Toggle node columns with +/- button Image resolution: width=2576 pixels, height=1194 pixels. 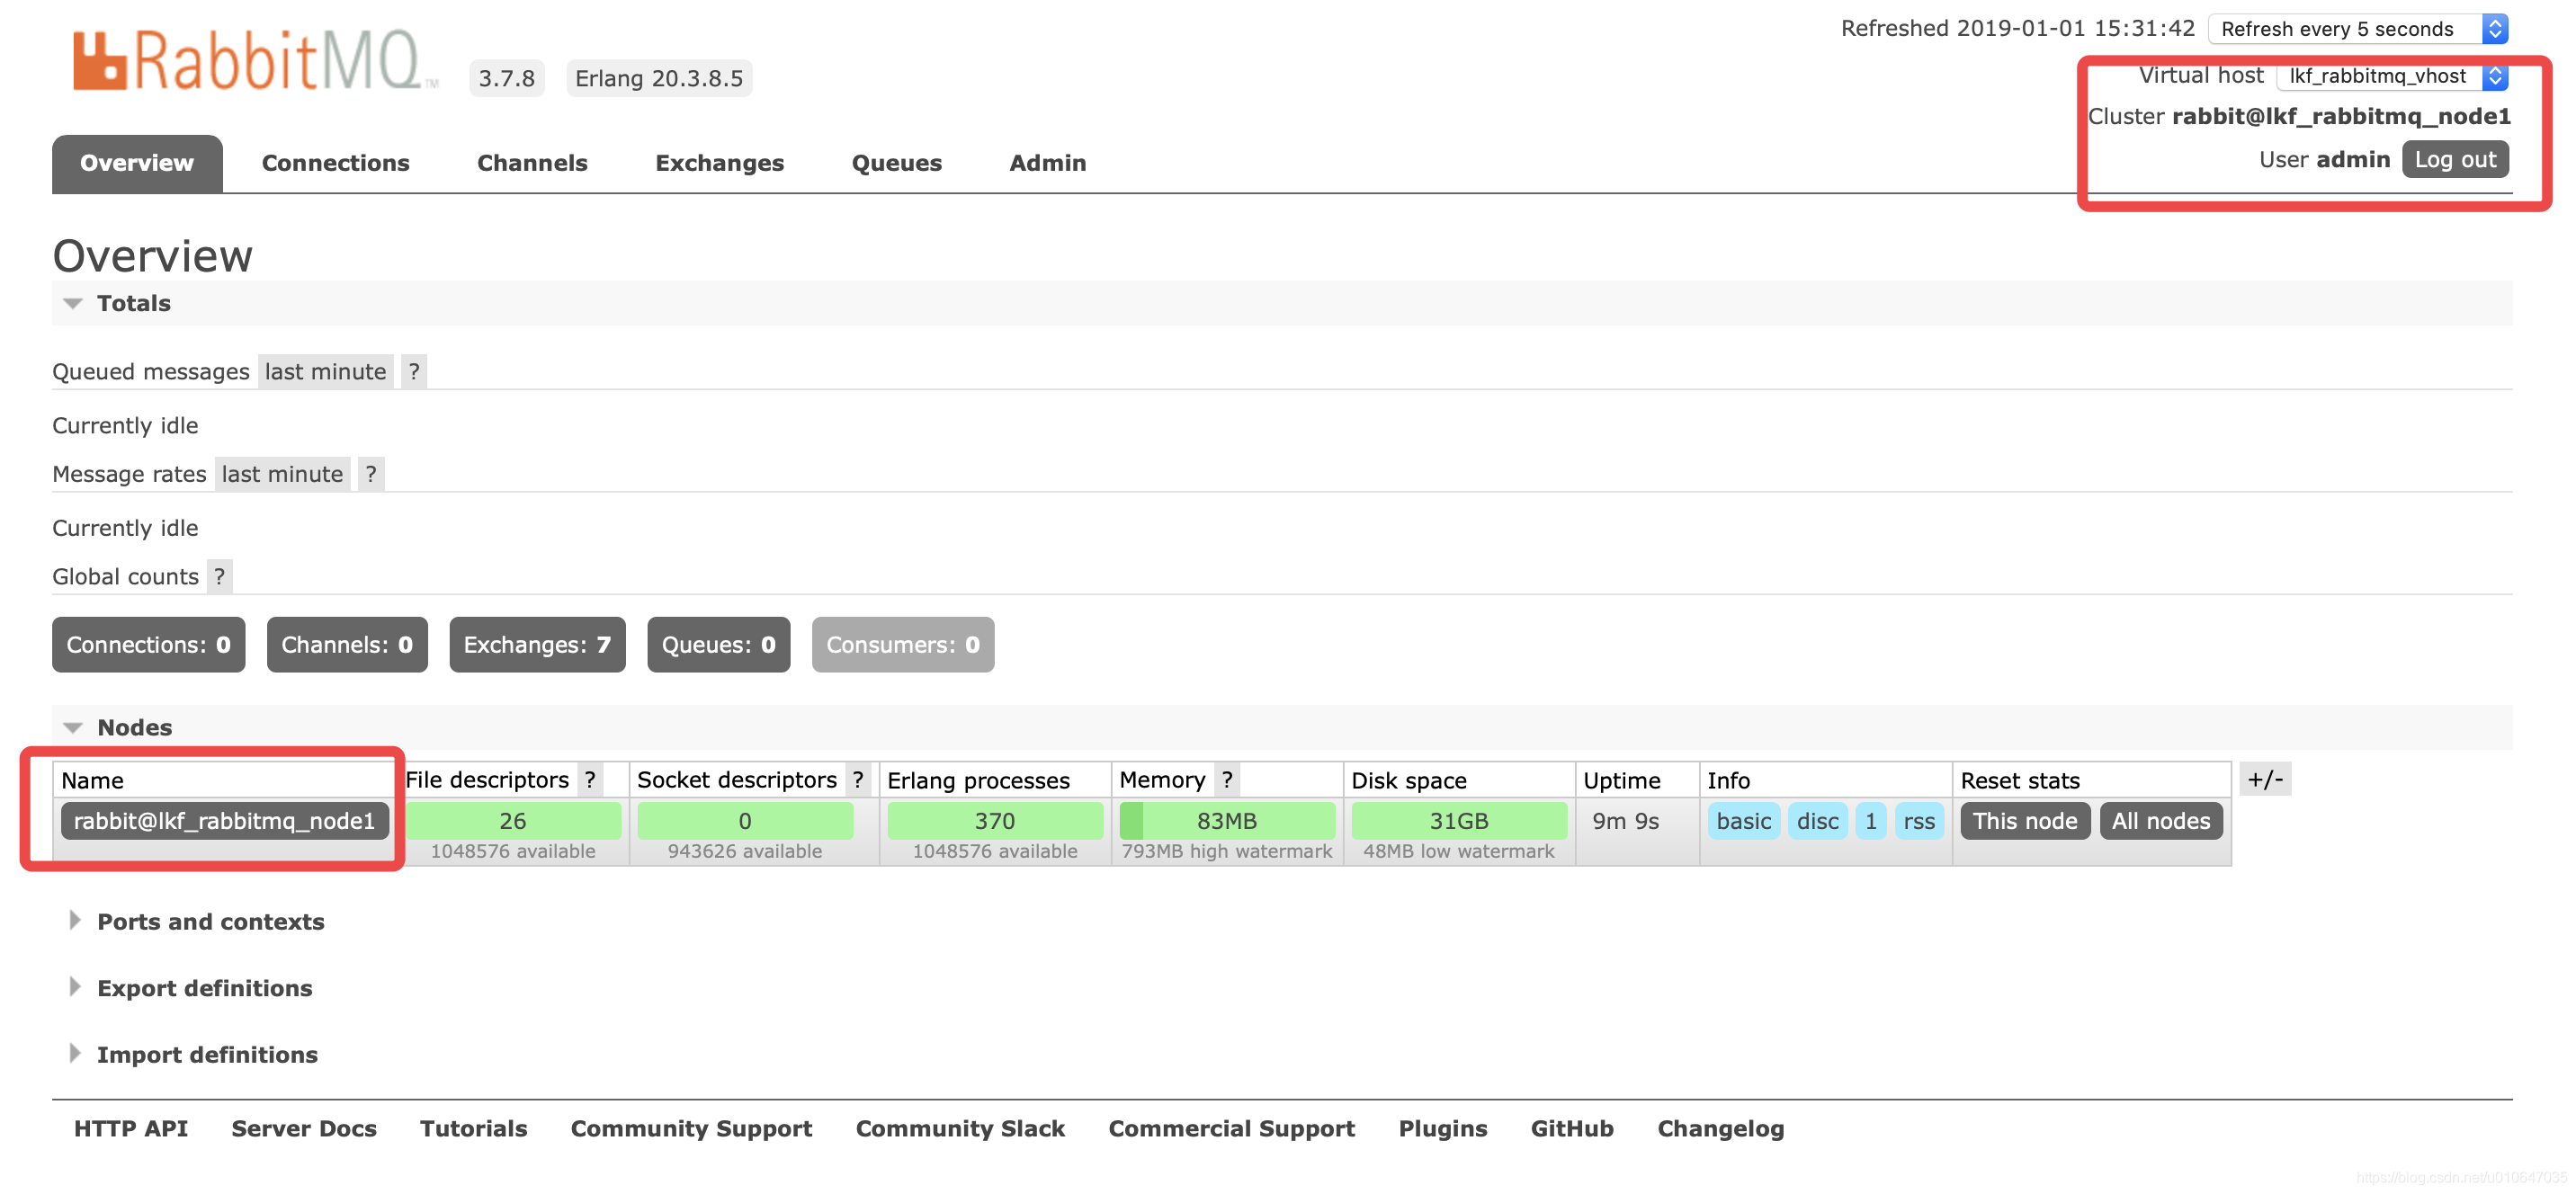[2265, 779]
